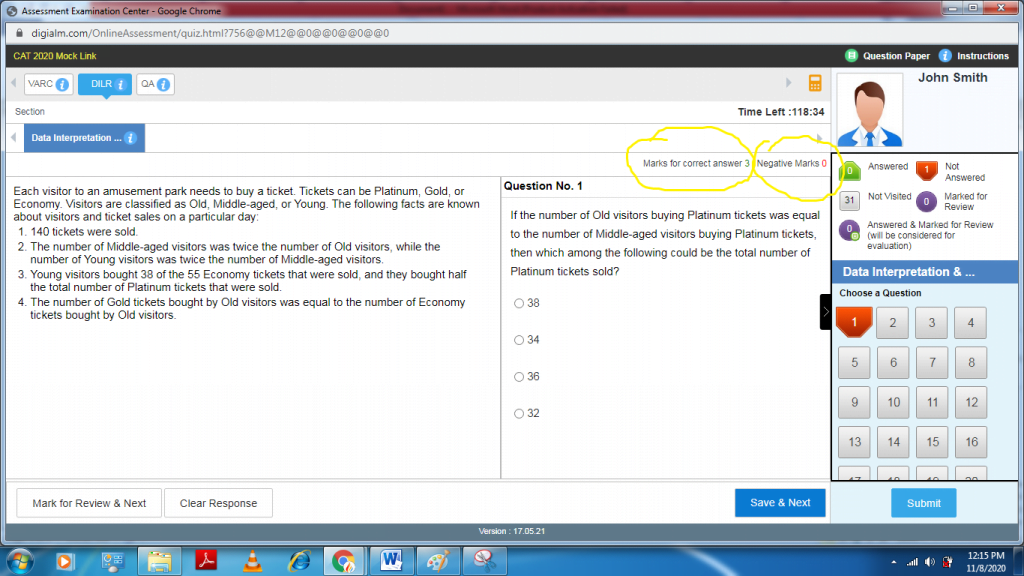Switch to Chrome taskbar icon
This screenshot has width=1024, height=576.
click(344, 561)
